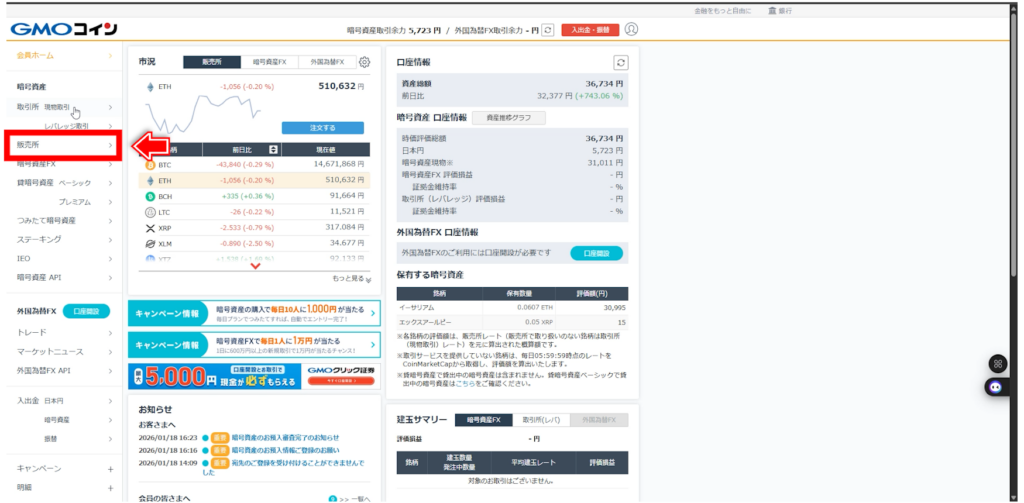The image size is (1024, 503).
Task: Open the 資産推移グラフ button
Action: click(508, 117)
